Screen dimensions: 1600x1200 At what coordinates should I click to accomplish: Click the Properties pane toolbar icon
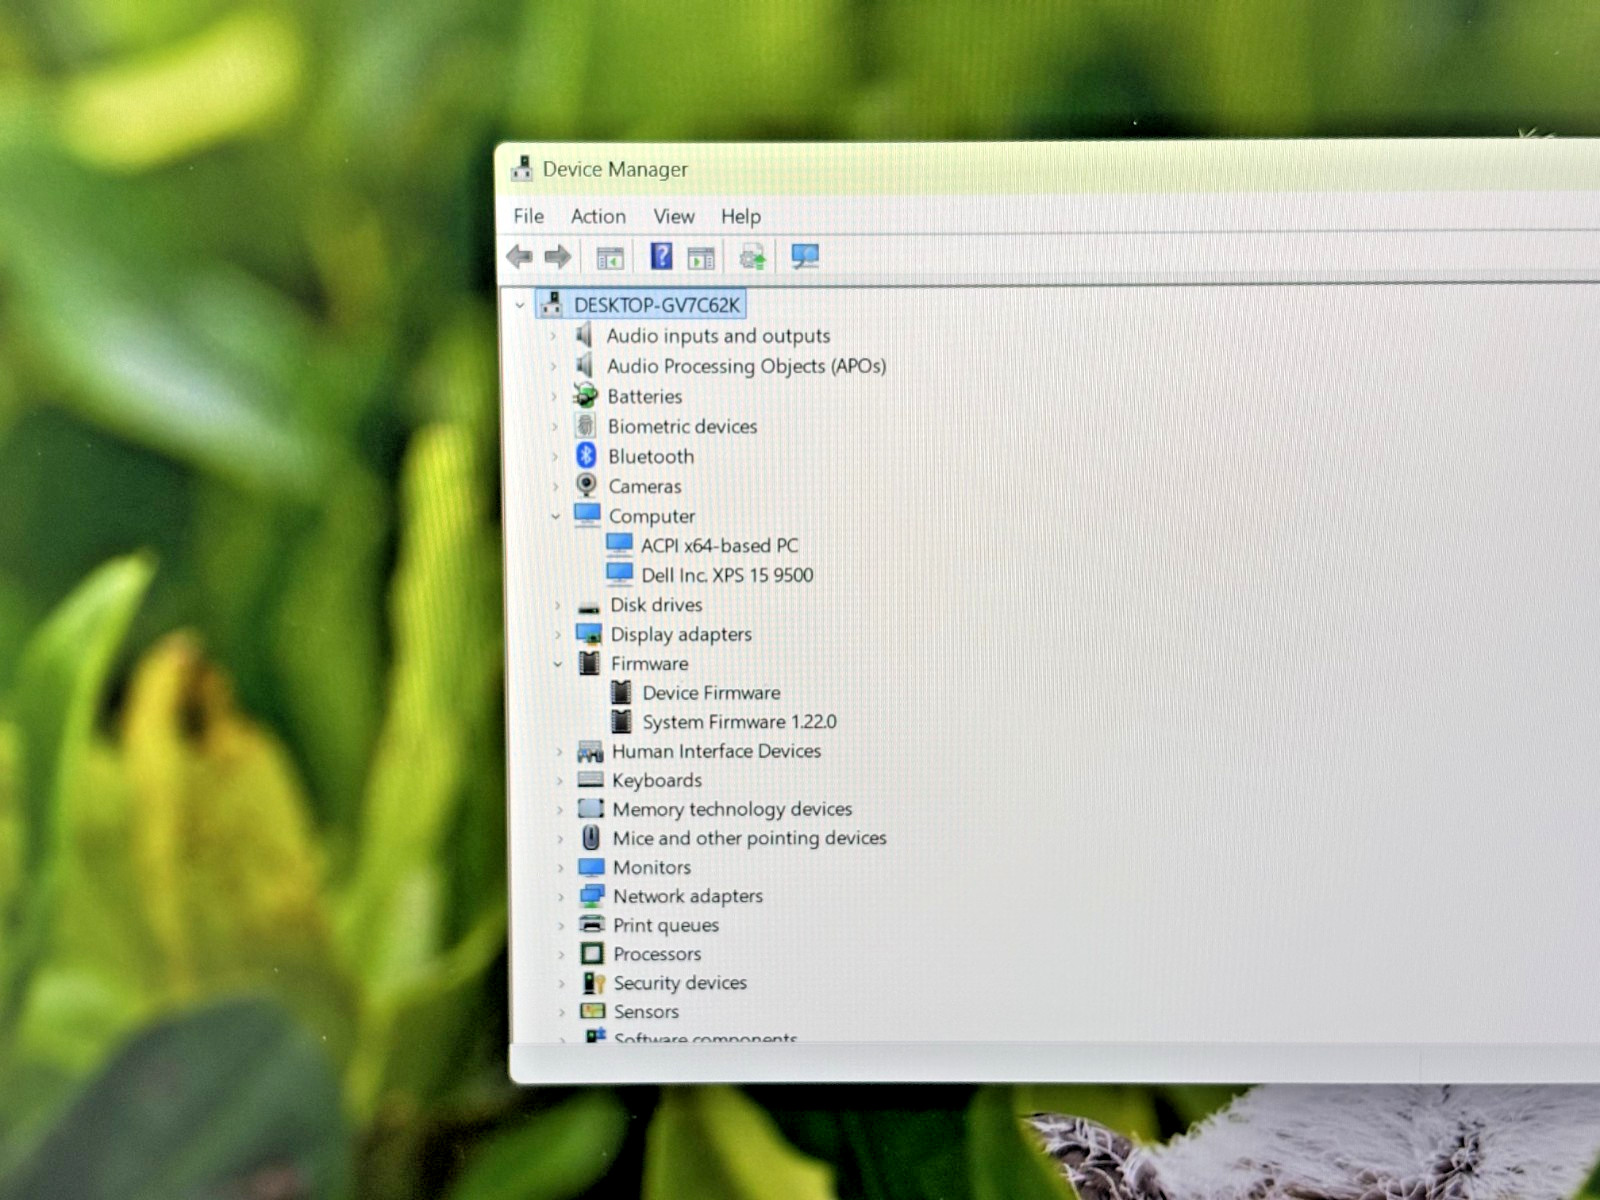(701, 258)
